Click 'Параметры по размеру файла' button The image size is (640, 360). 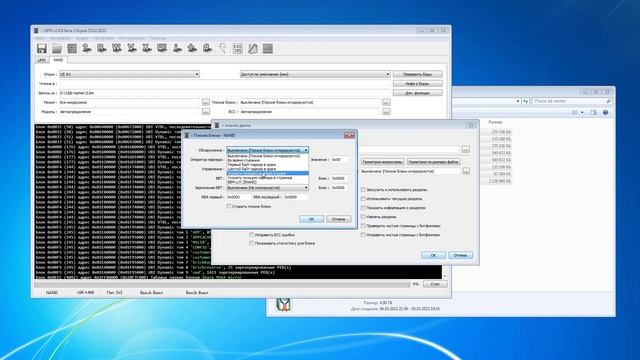(x=433, y=162)
